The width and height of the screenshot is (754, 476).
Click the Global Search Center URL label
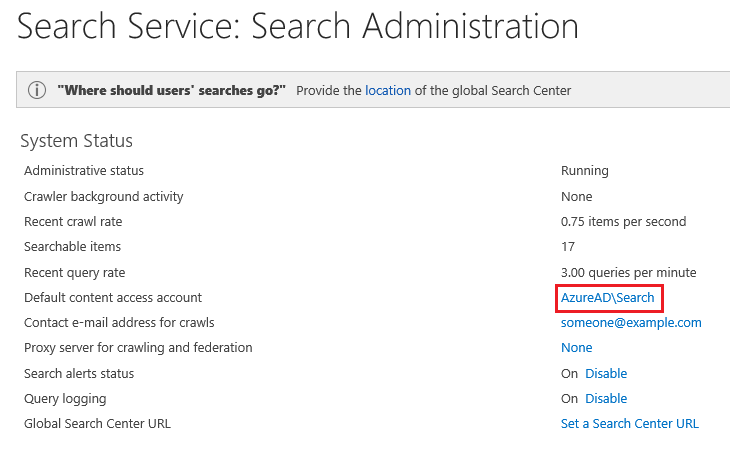click(97, 424)
